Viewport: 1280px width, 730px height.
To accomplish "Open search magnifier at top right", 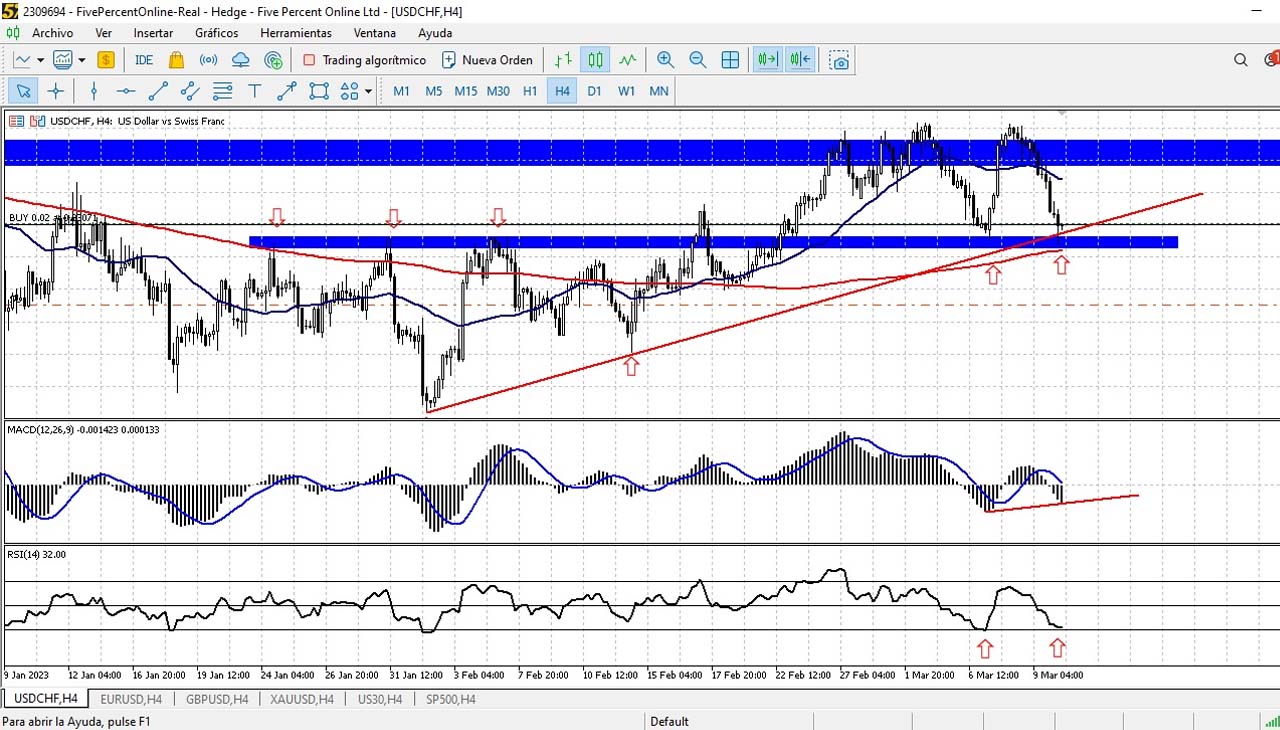I will (1241, 60).
